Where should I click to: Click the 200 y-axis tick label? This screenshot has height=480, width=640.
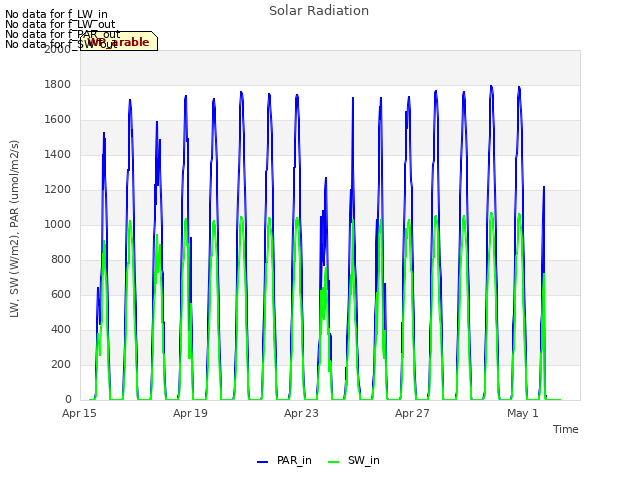coord(61,364)
